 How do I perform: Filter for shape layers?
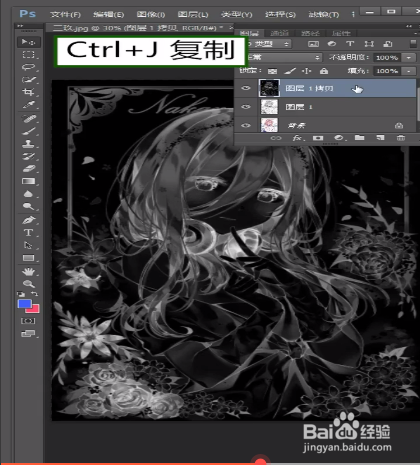tap(369, 44)
